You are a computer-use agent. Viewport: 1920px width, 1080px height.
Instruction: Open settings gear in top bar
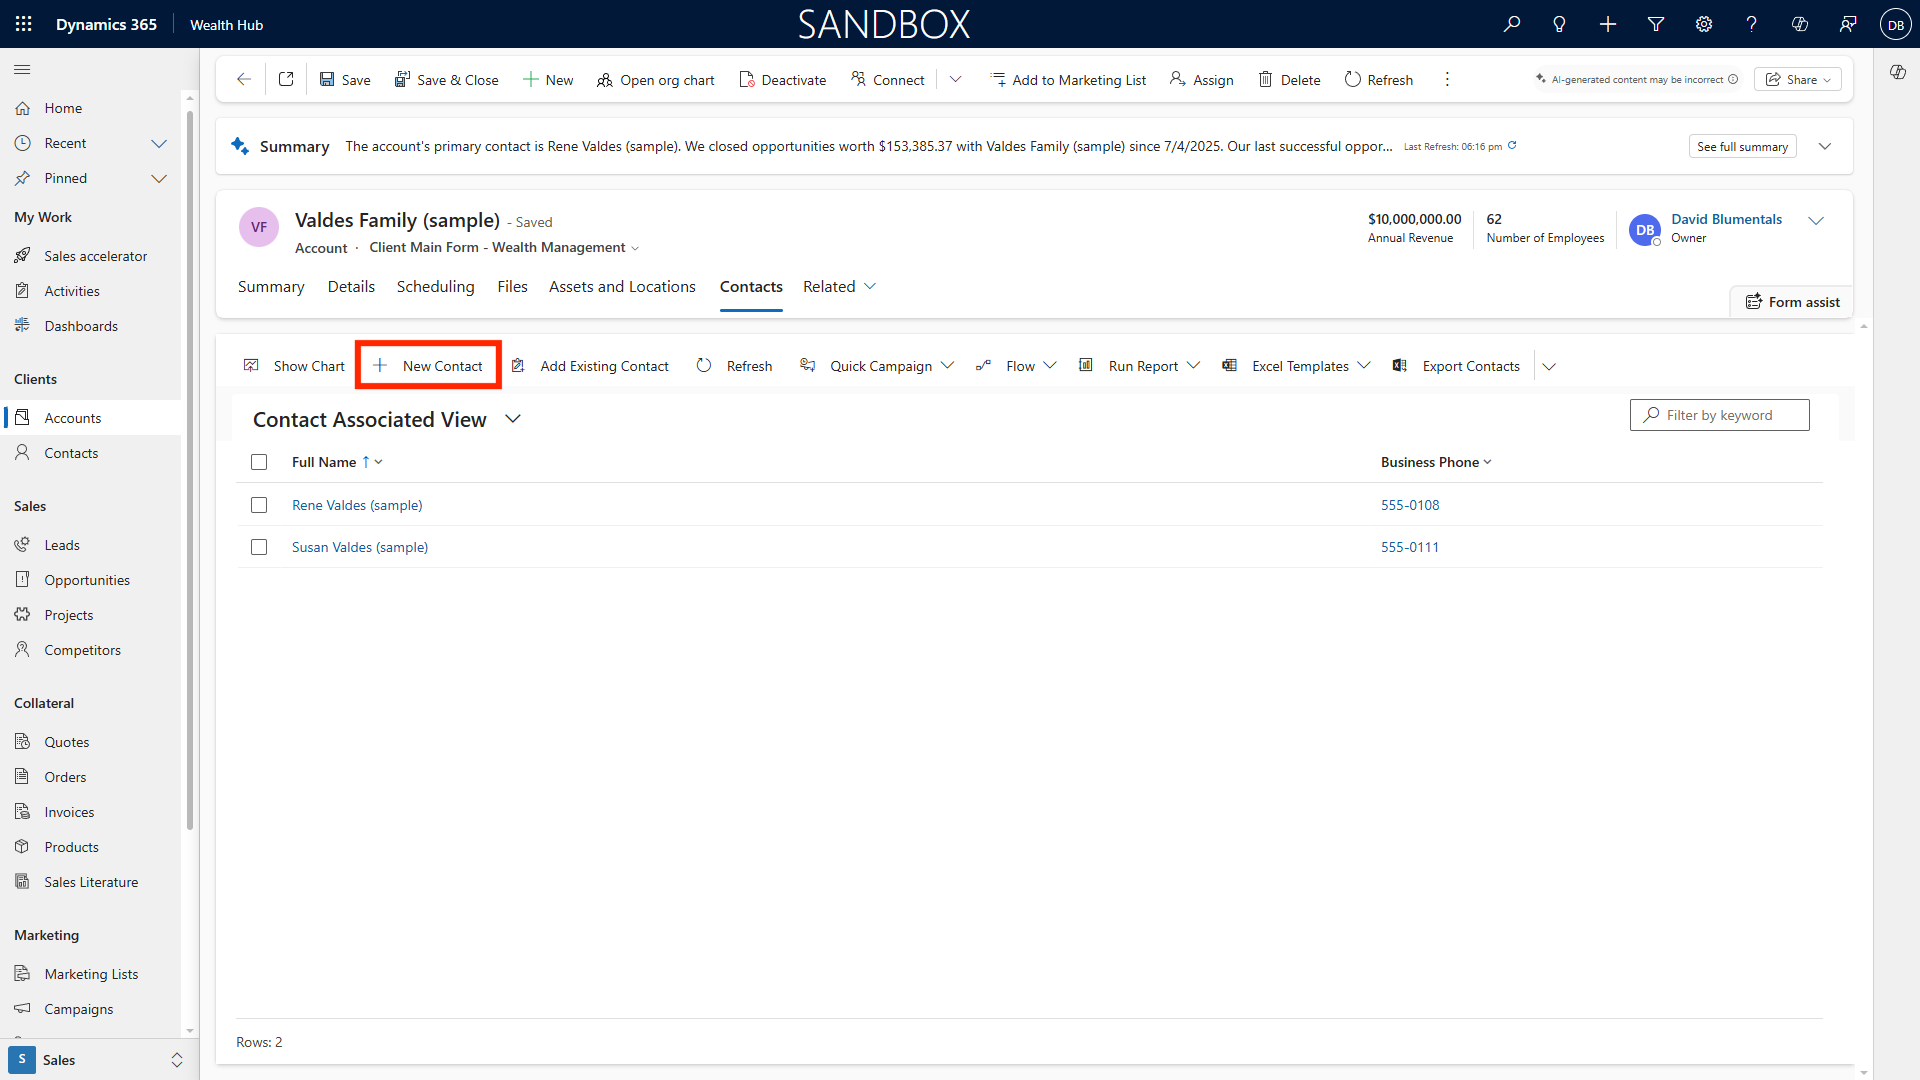click(x=1704, y=24)
